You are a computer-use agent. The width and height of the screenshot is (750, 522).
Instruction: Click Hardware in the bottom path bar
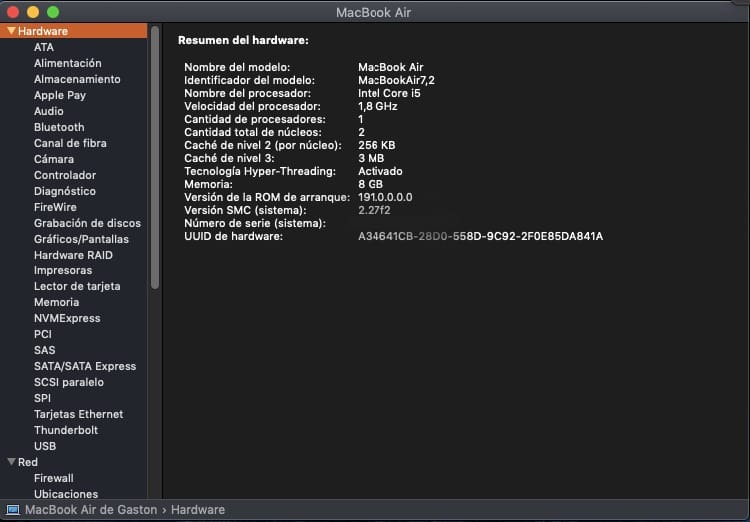198,510
